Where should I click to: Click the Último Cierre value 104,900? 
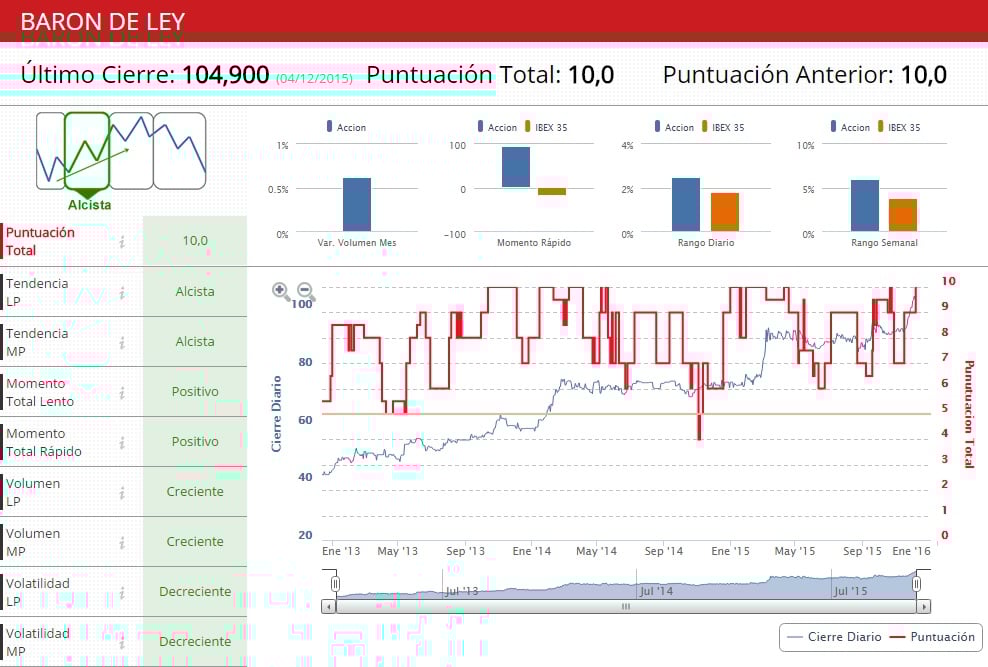point(226,75)
